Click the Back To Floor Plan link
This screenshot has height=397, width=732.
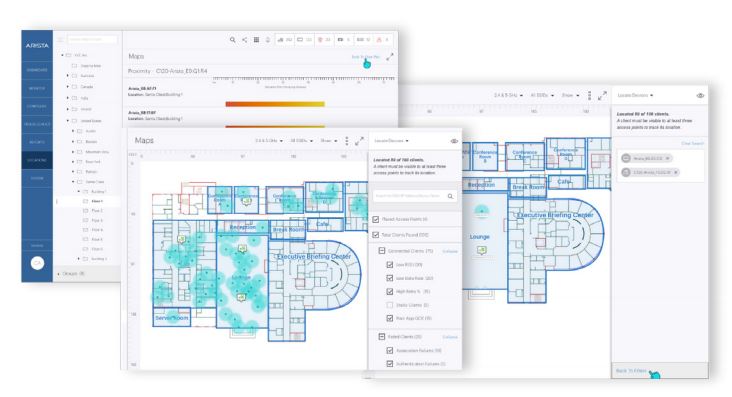point(366,57)
